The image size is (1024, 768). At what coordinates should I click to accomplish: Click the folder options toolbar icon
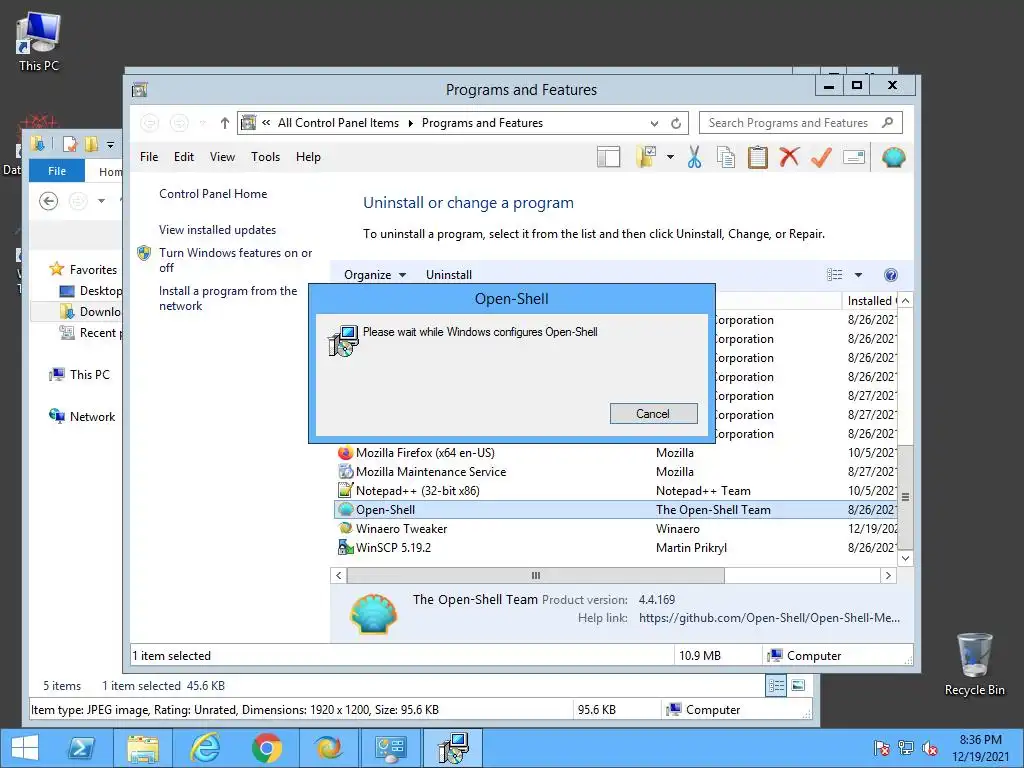coord(646,157)
